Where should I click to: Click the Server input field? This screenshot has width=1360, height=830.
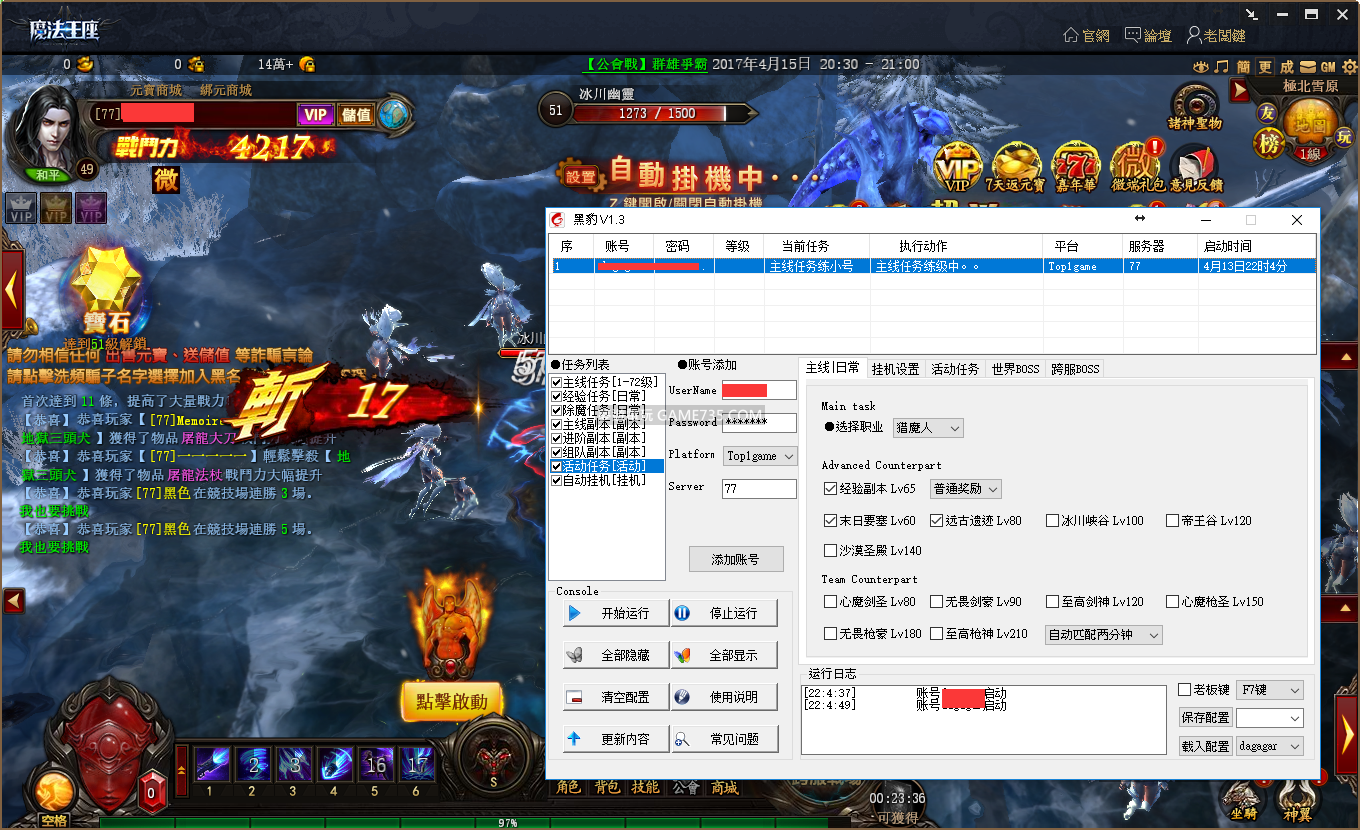[759, 489]
